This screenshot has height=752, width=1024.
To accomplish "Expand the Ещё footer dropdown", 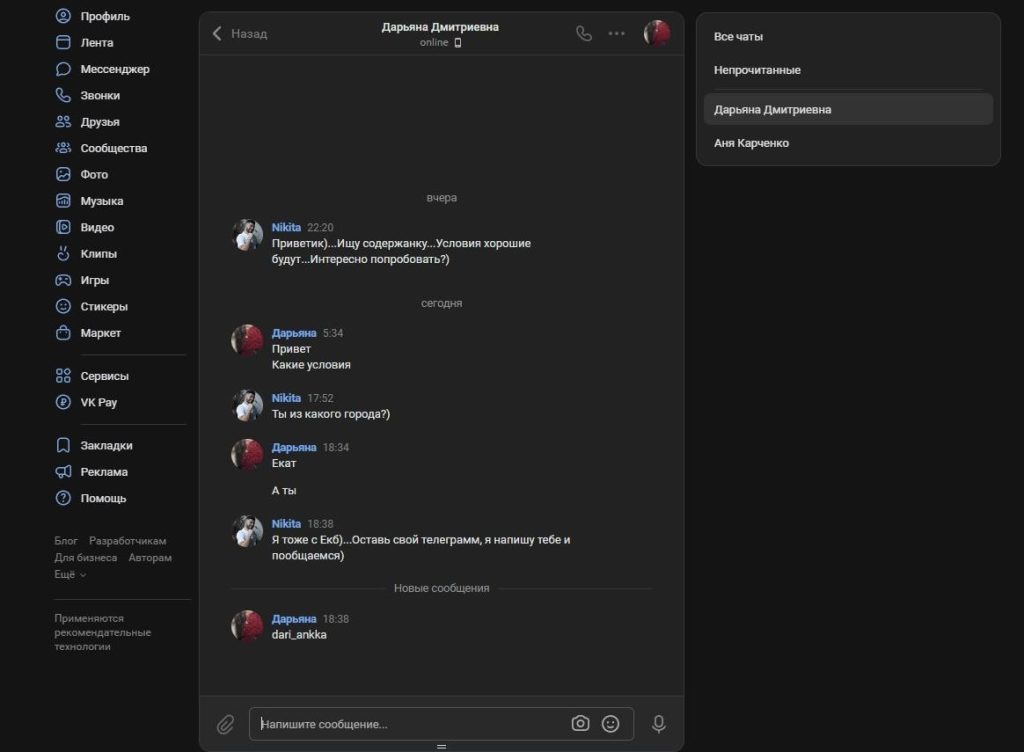I will (70, 575).
